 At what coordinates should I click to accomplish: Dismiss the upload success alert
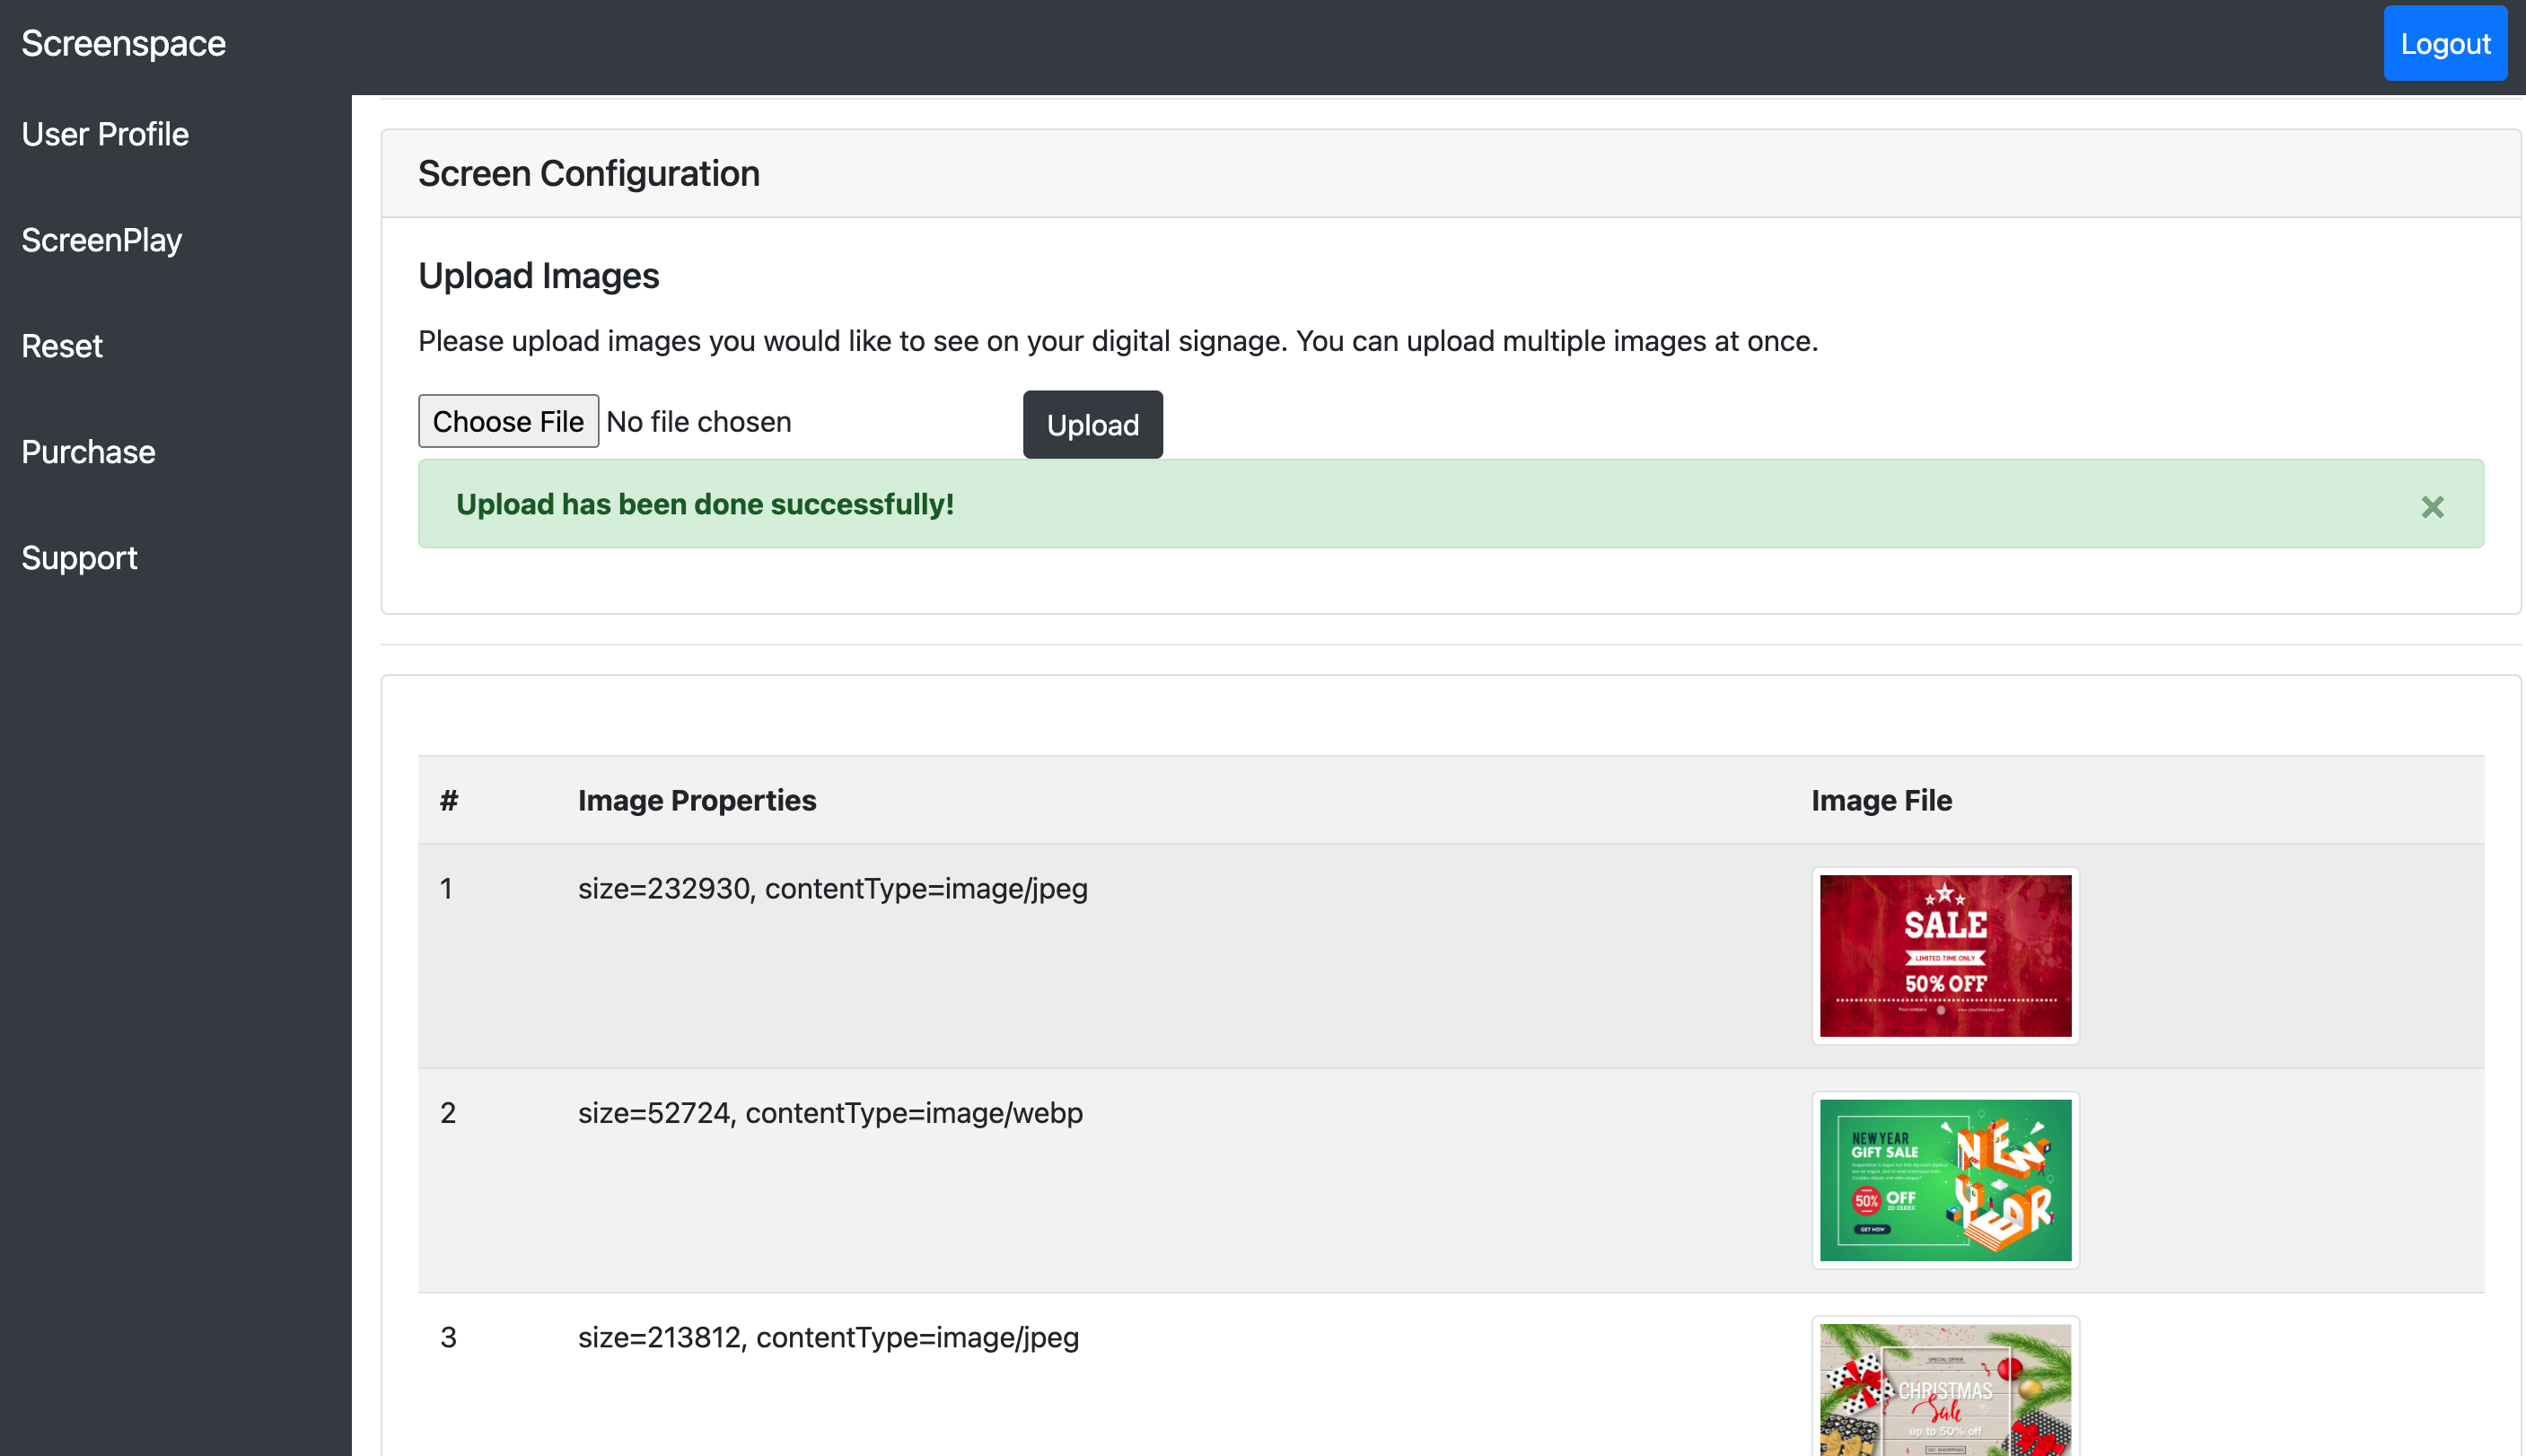coord(2431,507)
